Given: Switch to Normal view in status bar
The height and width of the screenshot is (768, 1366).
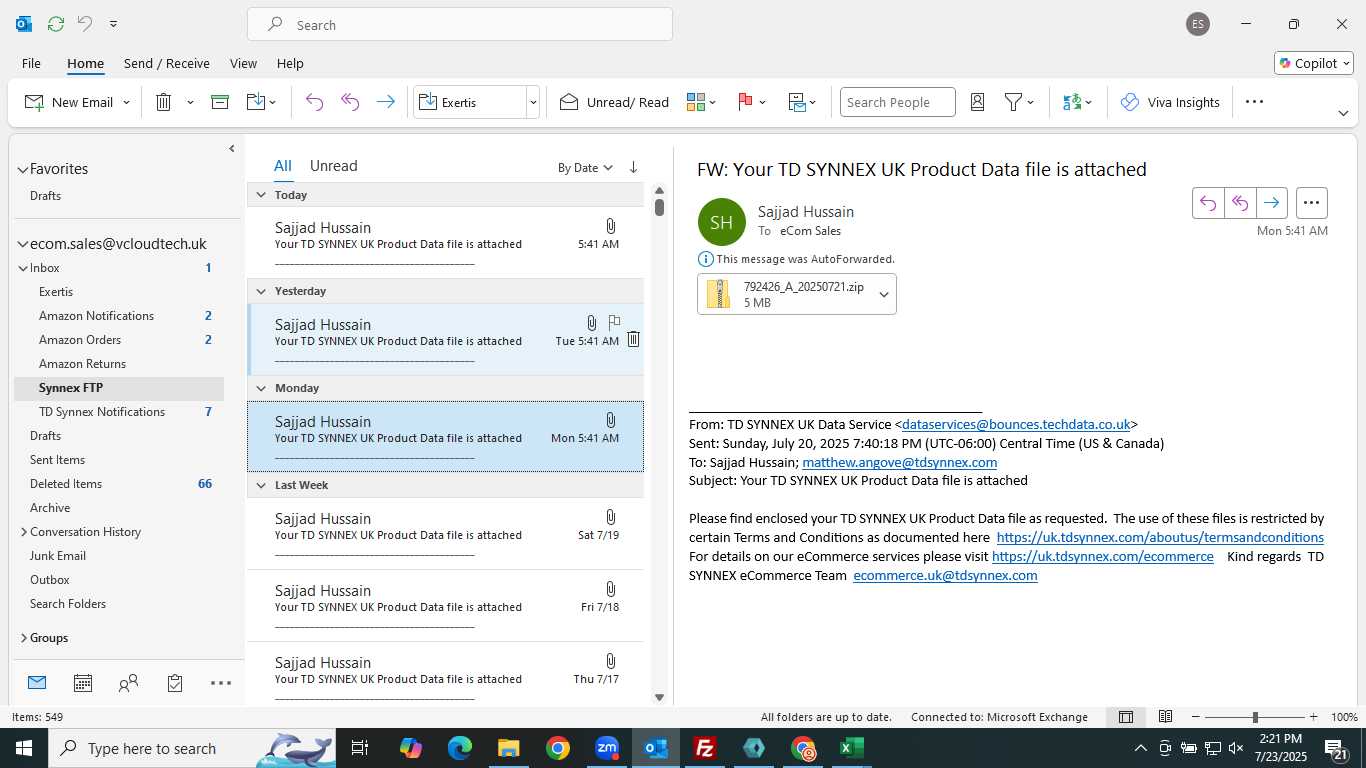Looking at the screenshot, I should click(1125, 717).
